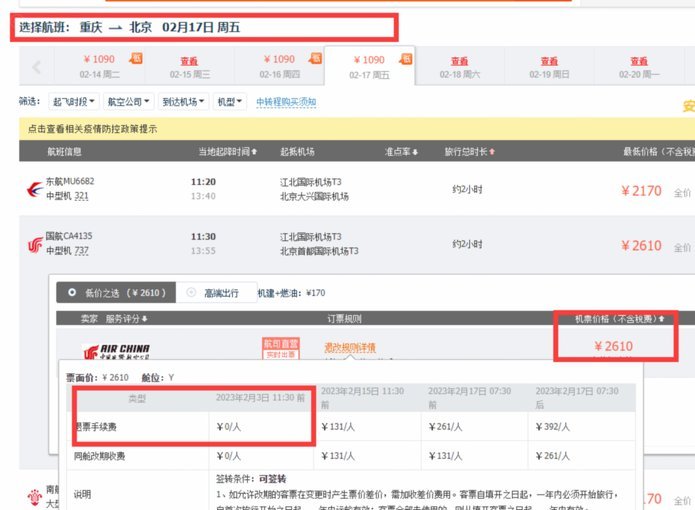Click 北京大兴国际机场 text

[x=314, y=196]
